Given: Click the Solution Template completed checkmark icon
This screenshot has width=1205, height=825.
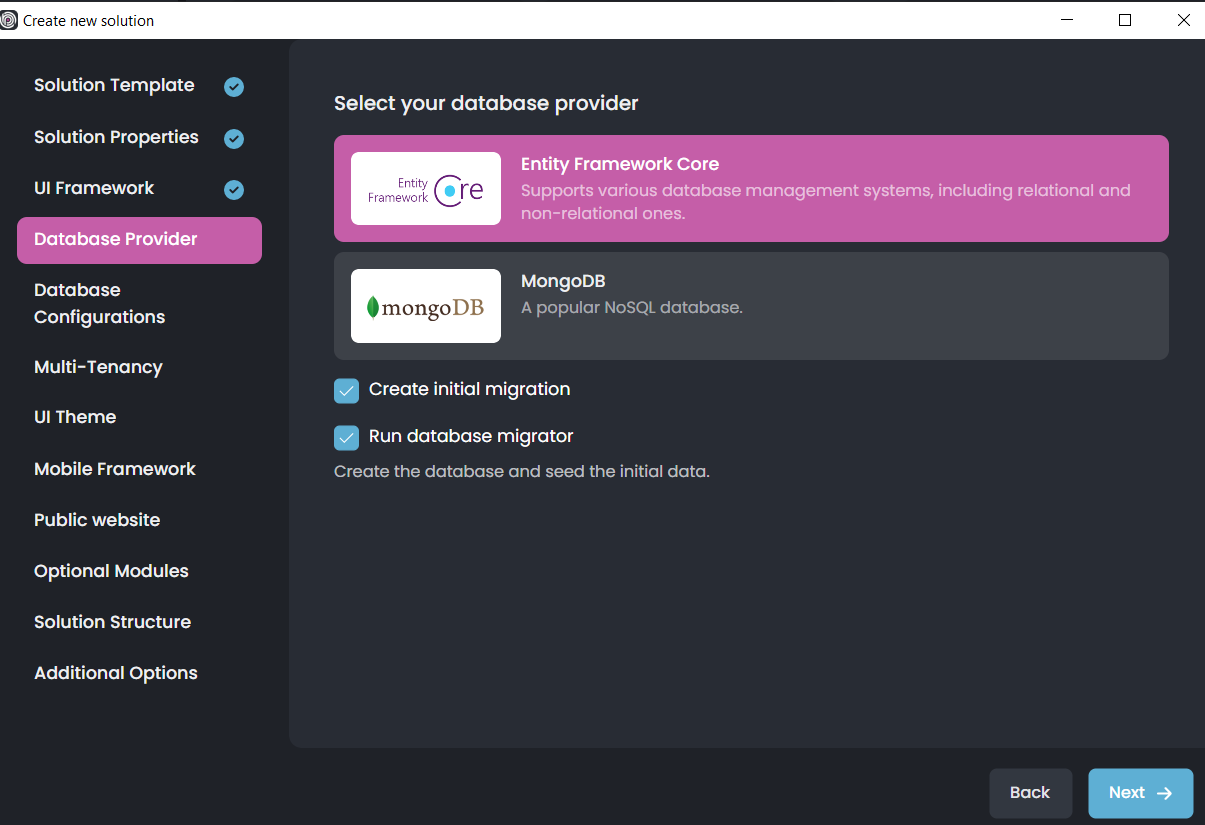Looking at the screenshot, I should 234,87.
